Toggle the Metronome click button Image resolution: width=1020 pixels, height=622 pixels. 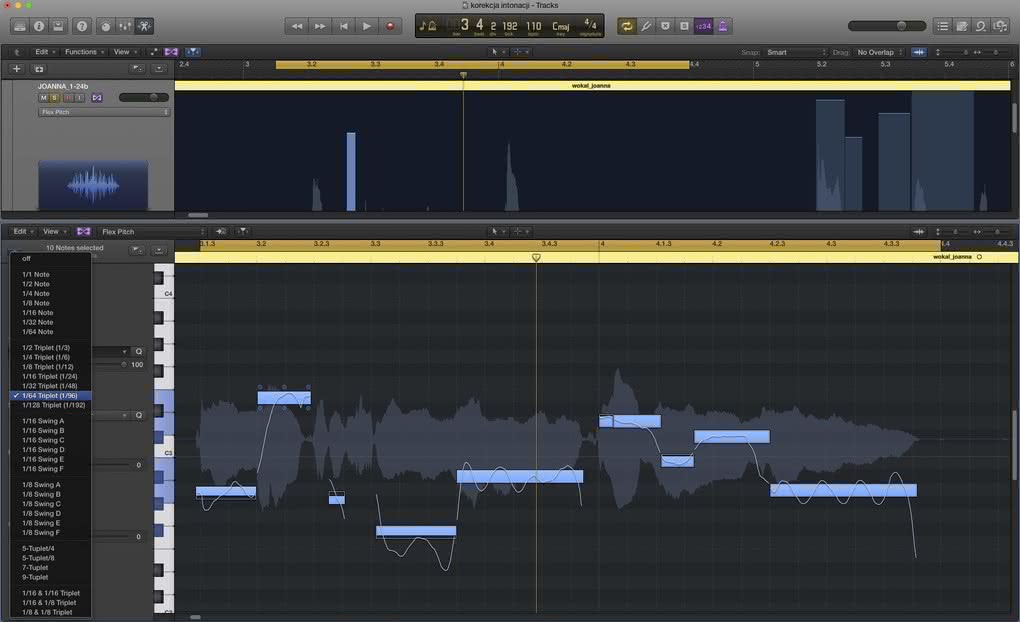coord(723,26)
